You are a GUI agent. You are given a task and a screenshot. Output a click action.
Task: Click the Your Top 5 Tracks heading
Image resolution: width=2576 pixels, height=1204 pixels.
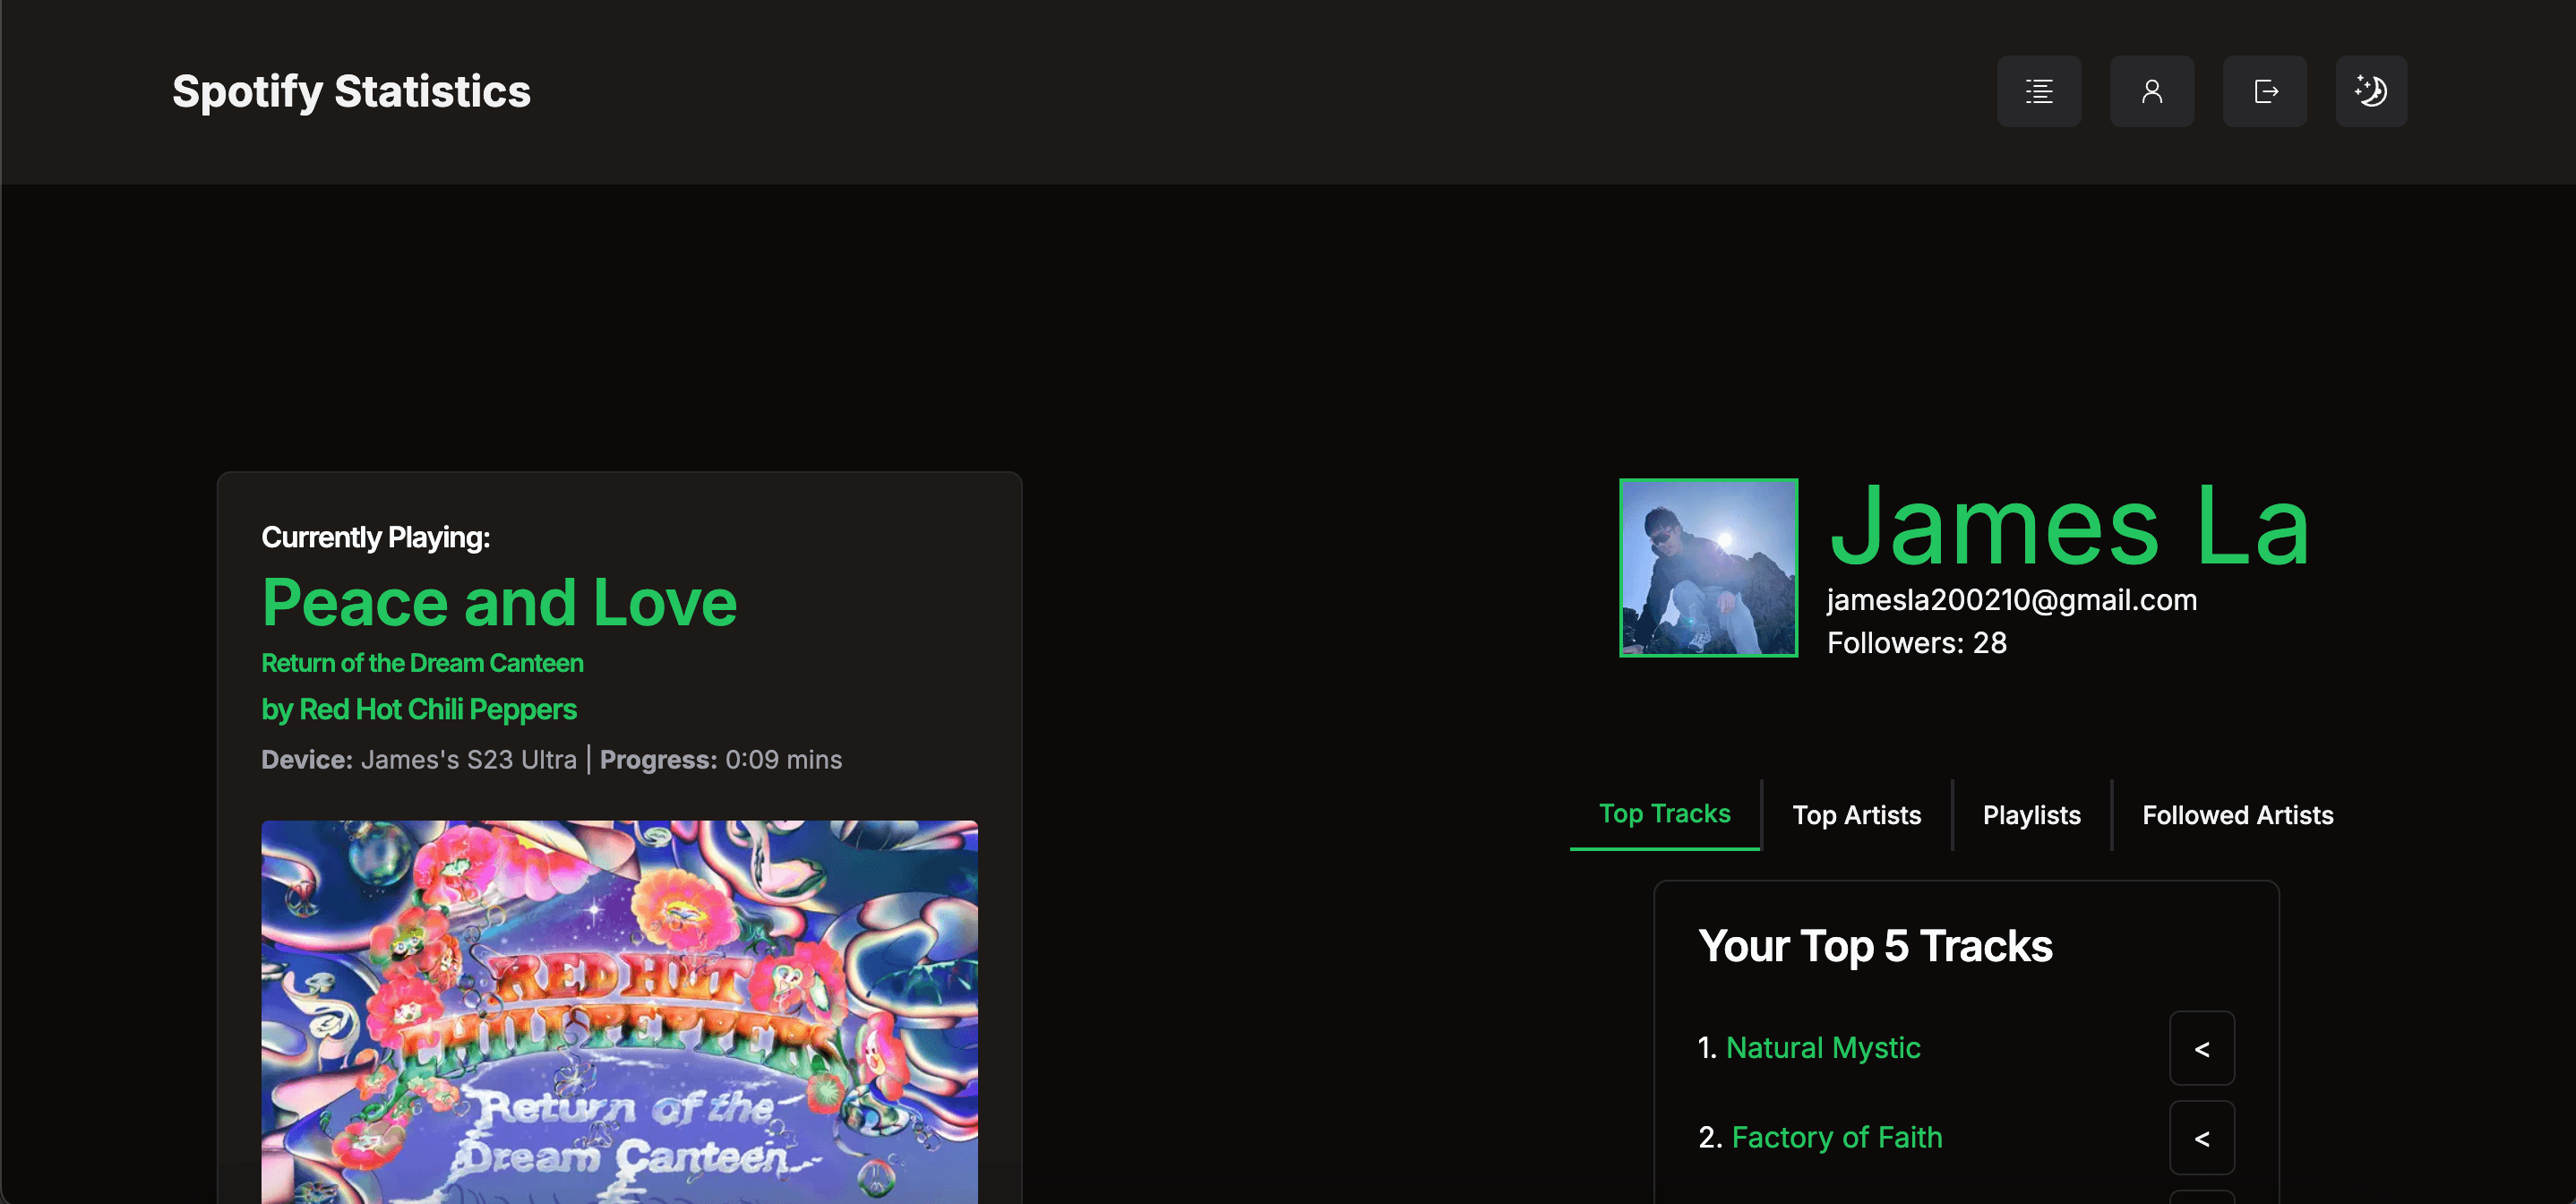[x=1875, y=946]
